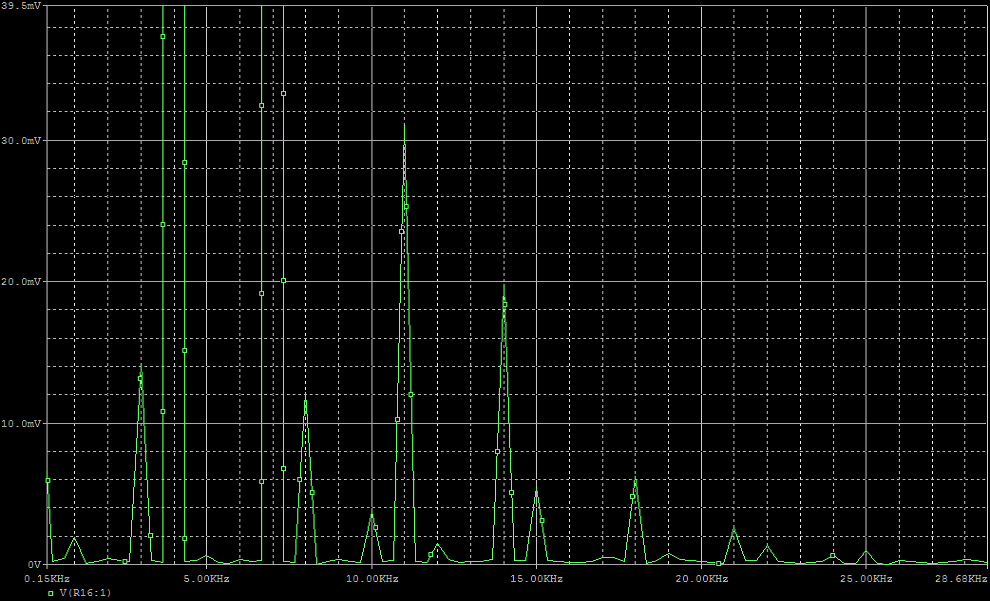Click the 39.5mV y-axis label
The width and height of the screenshot is (990, 601).
click(x=20, y=5)
